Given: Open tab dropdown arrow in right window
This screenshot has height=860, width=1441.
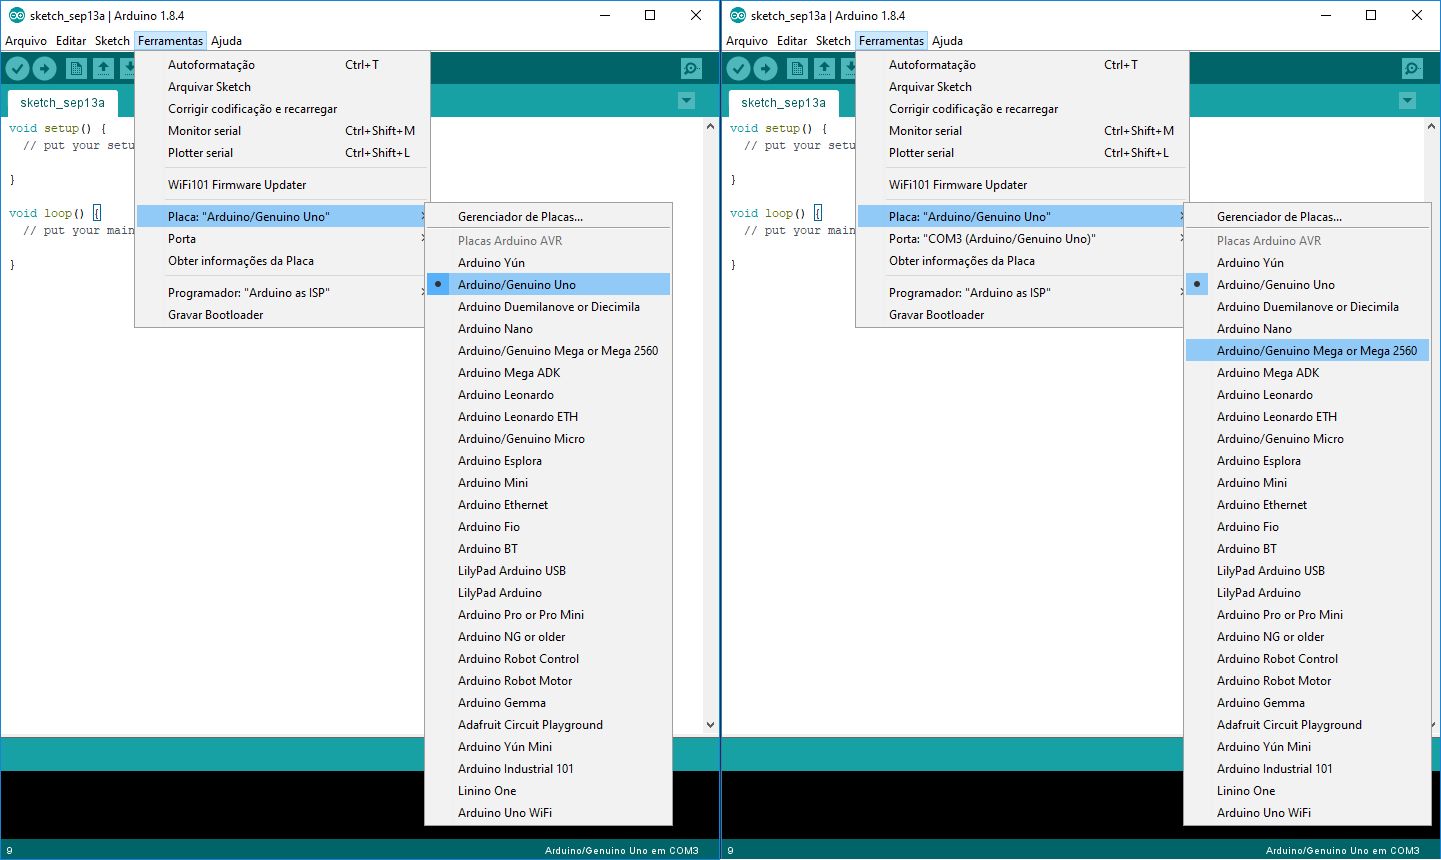Looking at the screenshot, I should (1407, 101).
